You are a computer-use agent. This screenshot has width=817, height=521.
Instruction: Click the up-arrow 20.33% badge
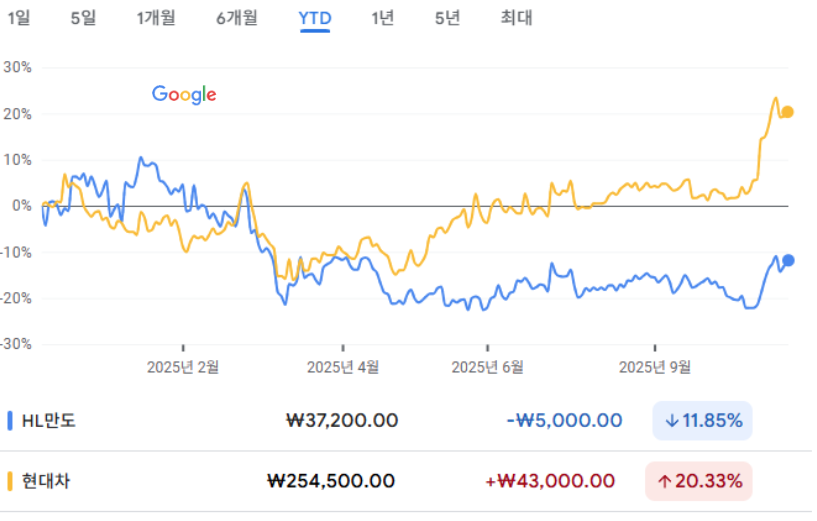[699, 481]
